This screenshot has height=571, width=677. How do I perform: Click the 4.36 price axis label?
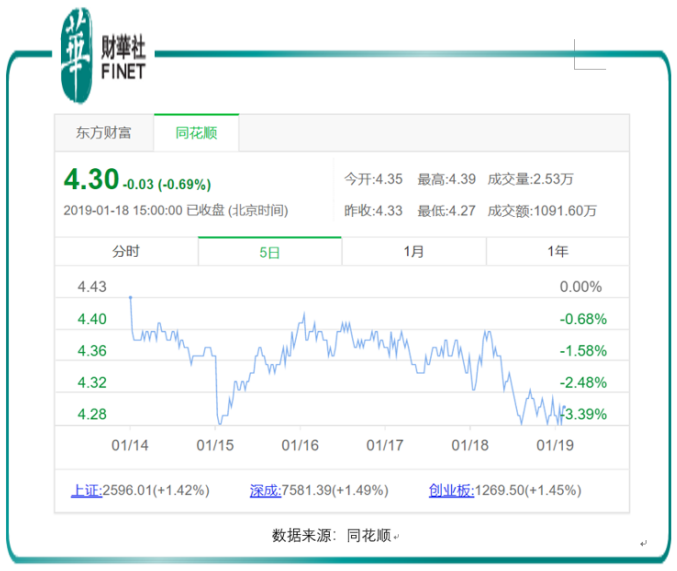coord(92,351)
